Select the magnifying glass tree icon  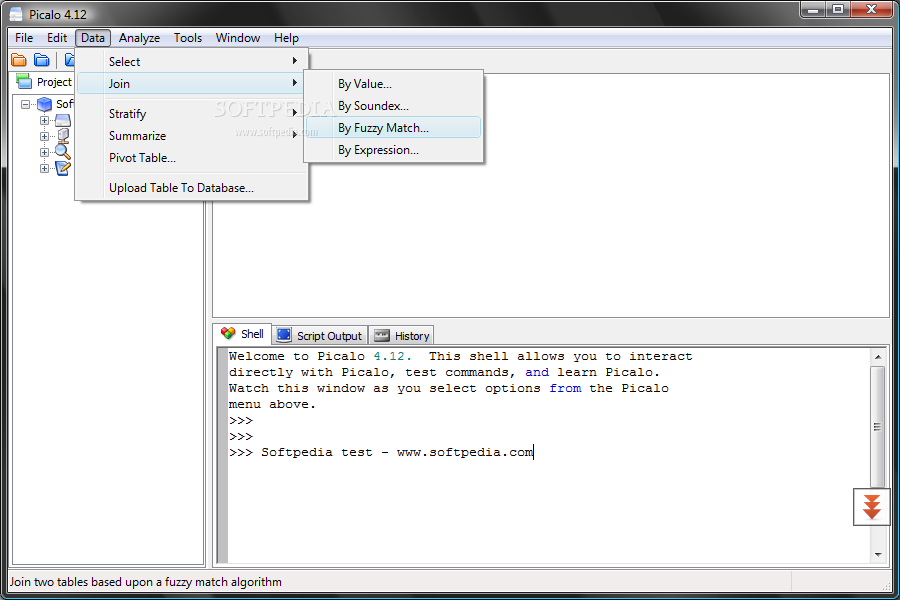pos(63,152)
